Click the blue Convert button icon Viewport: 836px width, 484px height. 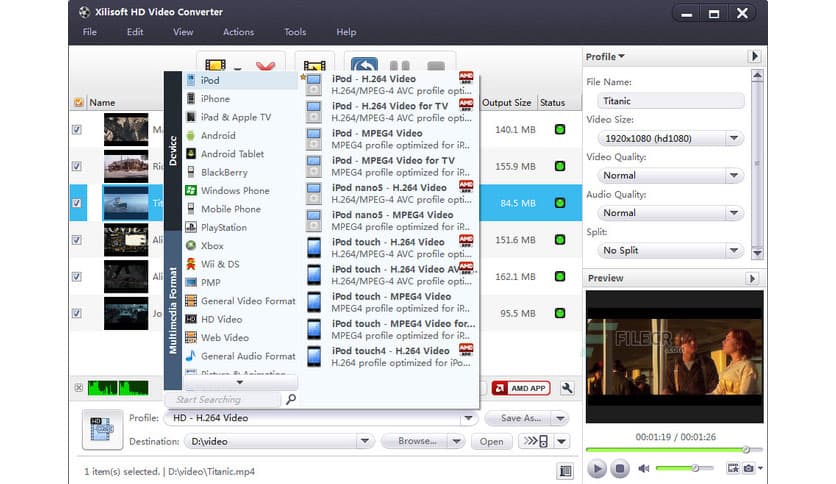(x=365, y=65)
